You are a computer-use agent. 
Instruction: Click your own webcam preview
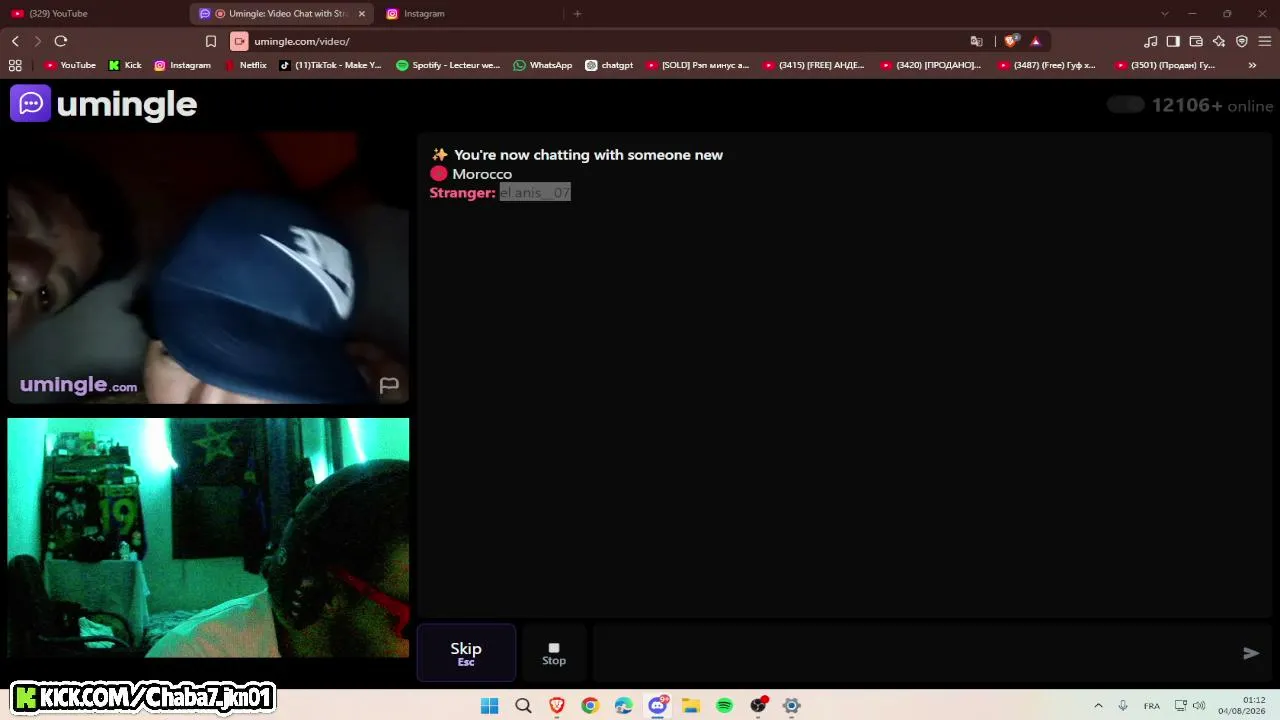click(208, 538)
